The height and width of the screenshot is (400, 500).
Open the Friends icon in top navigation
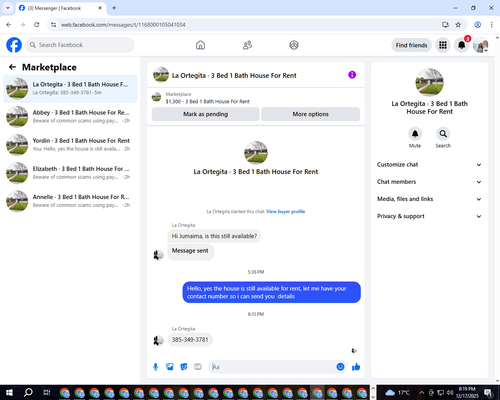click(x=247, y=45)
